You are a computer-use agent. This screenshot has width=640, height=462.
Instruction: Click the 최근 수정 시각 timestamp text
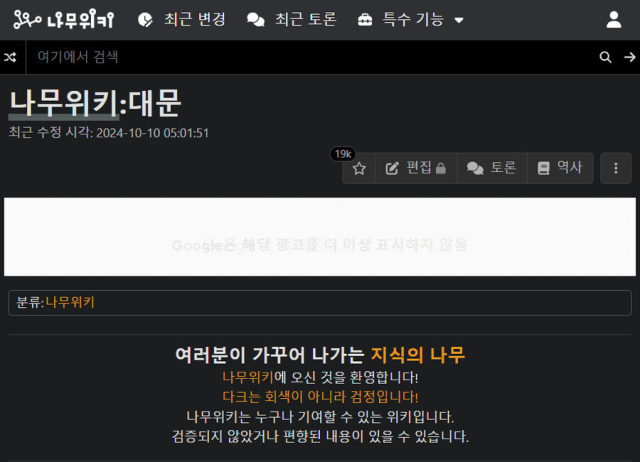tap(109, 133)
